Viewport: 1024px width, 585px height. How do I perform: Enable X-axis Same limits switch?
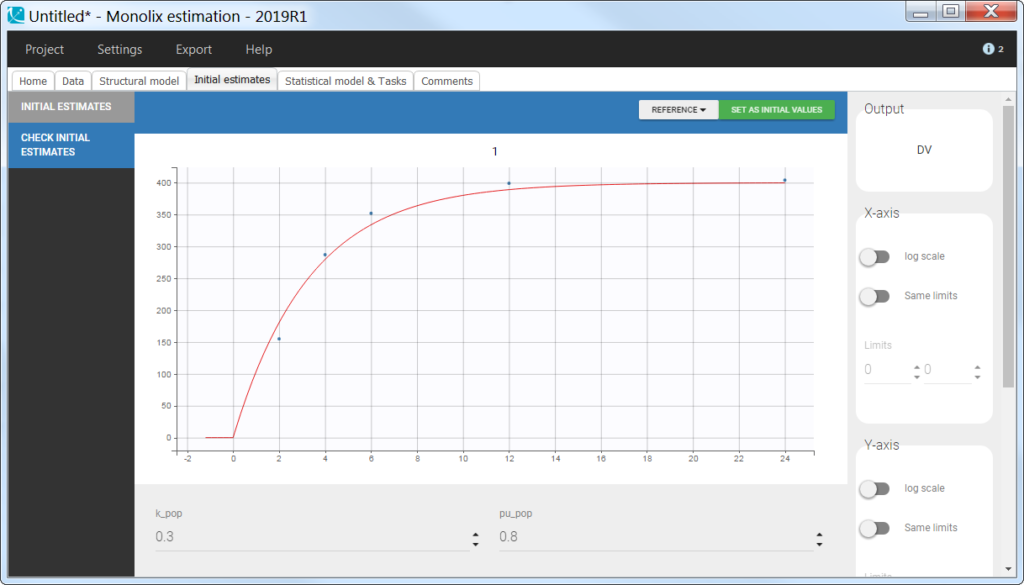point(874,296)
